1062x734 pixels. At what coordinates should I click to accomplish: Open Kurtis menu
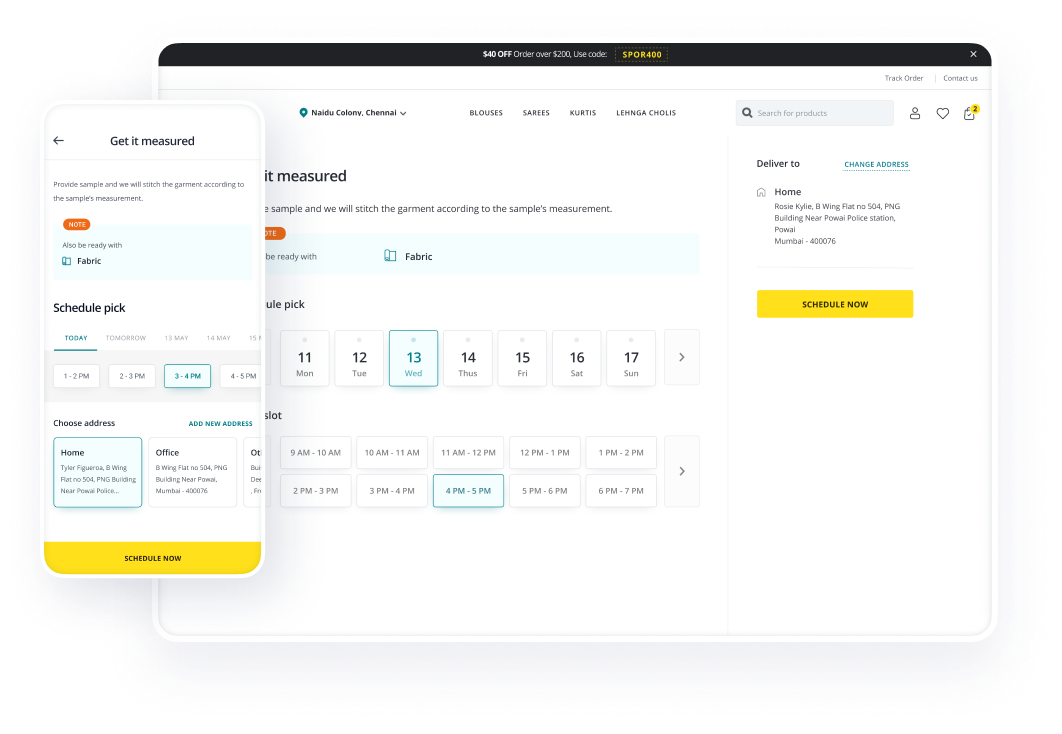pyautogui.click(x=583, y=113)
